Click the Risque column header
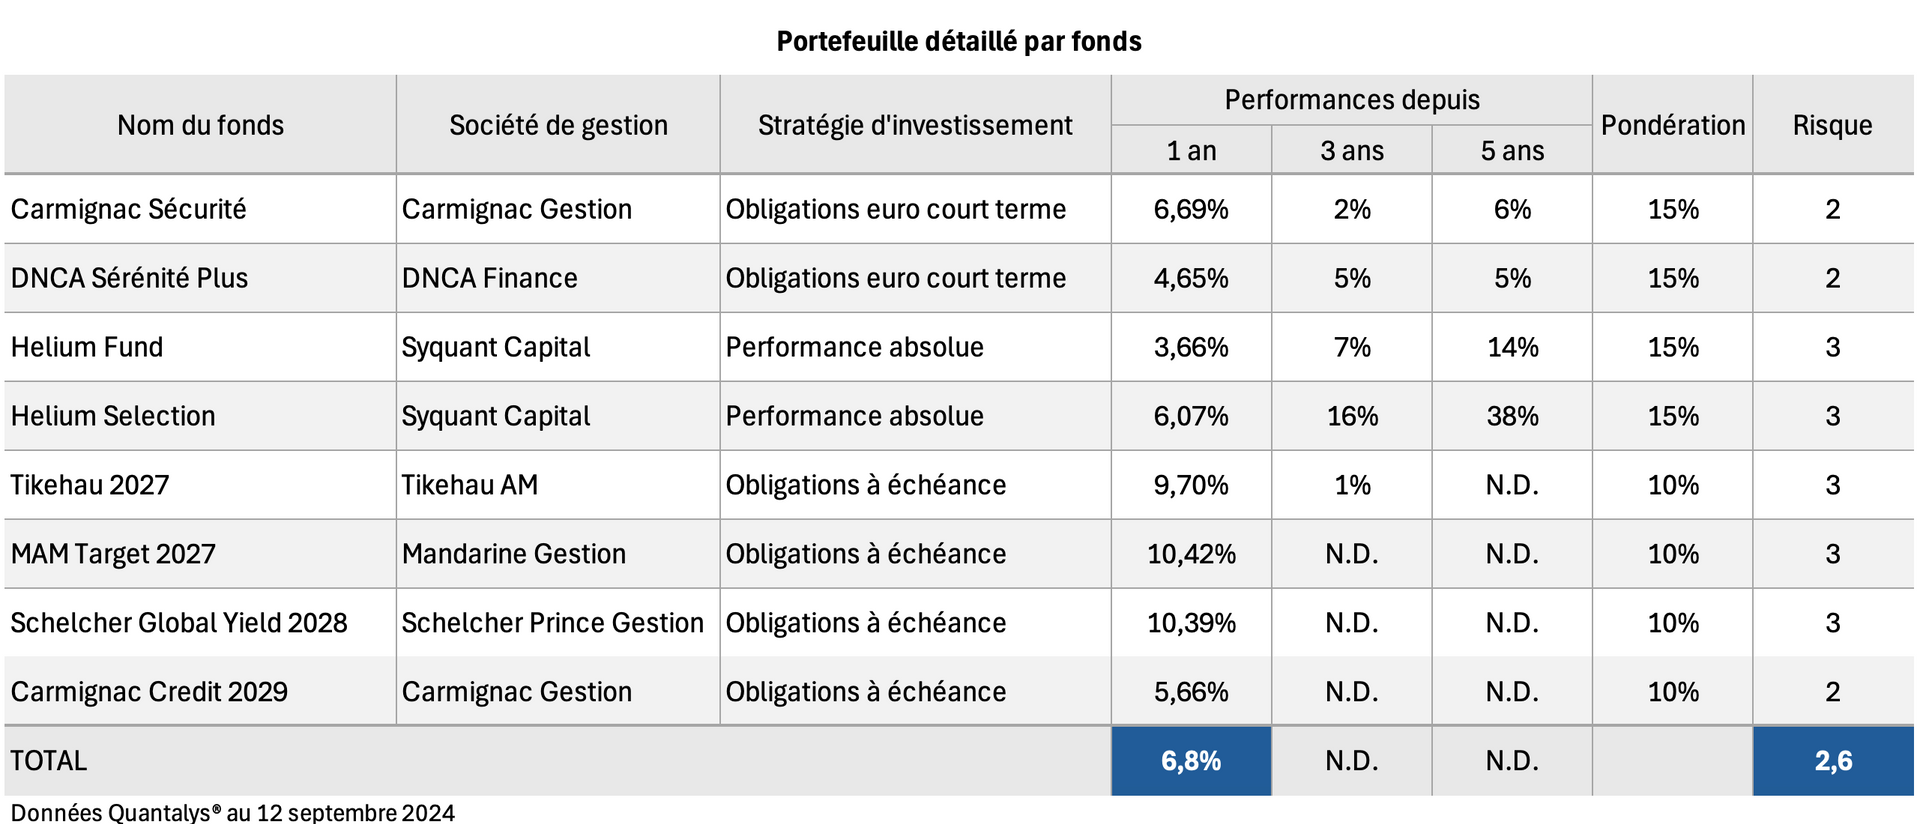This screenshot has height=824, width=1920. [x=1832, y=125]
